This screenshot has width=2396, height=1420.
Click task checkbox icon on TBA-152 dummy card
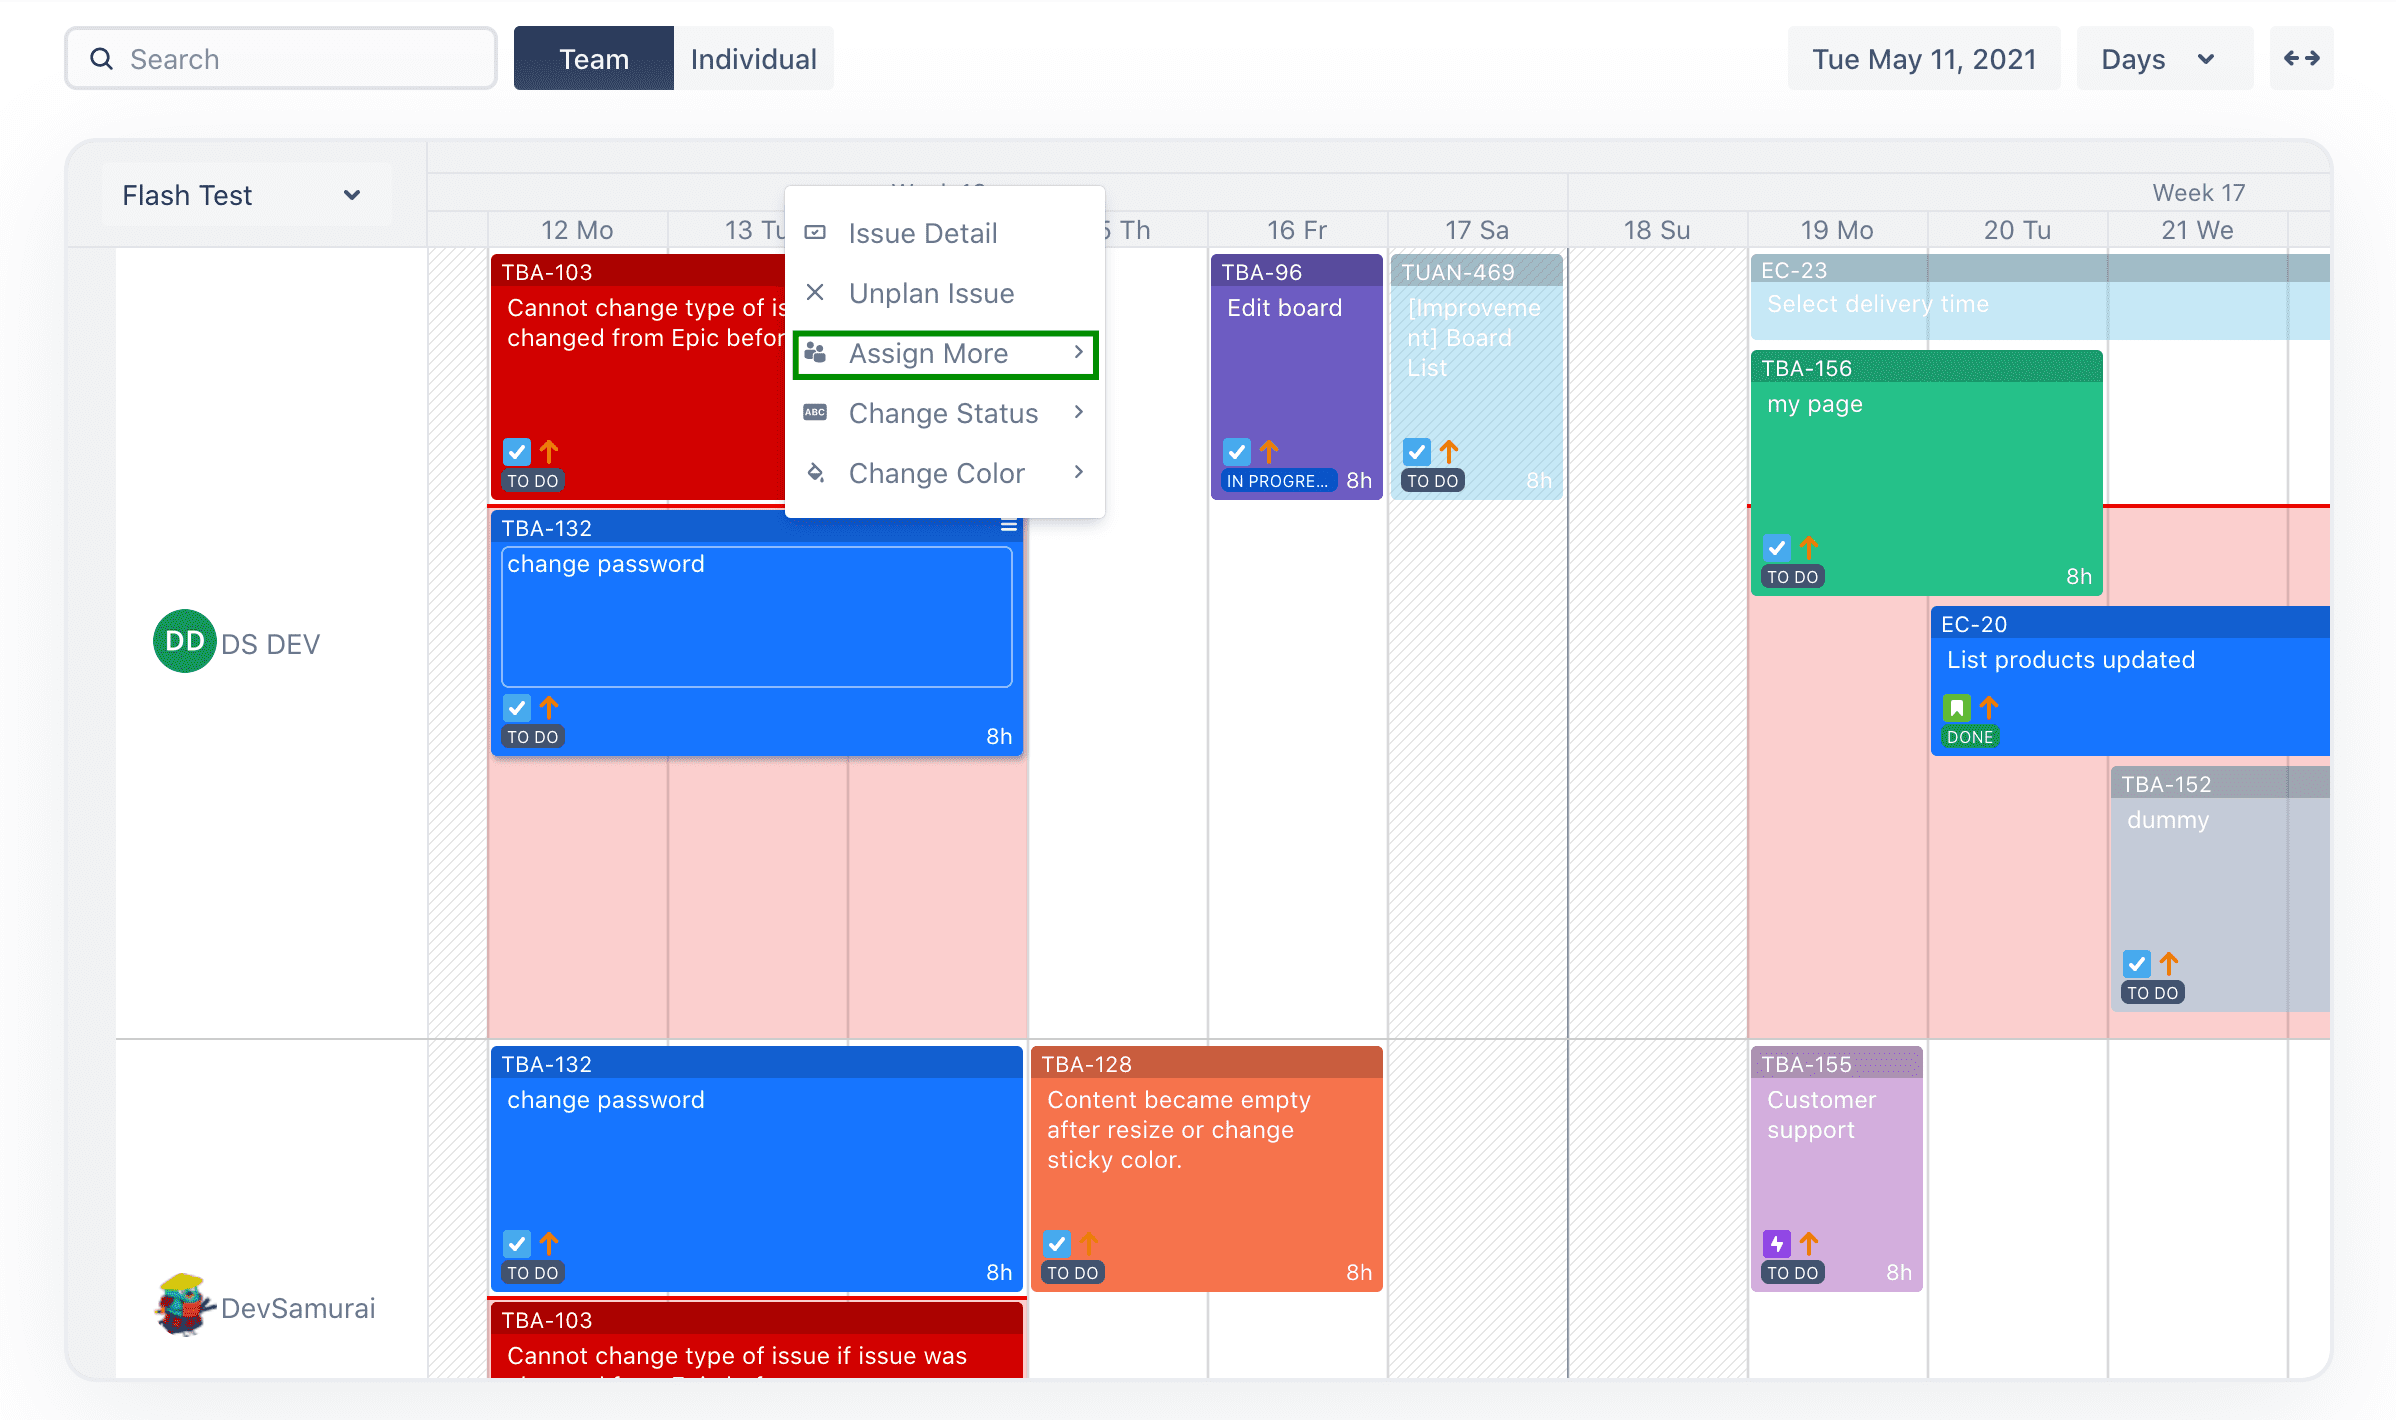pyautogui.click(x=2137, y=964)
